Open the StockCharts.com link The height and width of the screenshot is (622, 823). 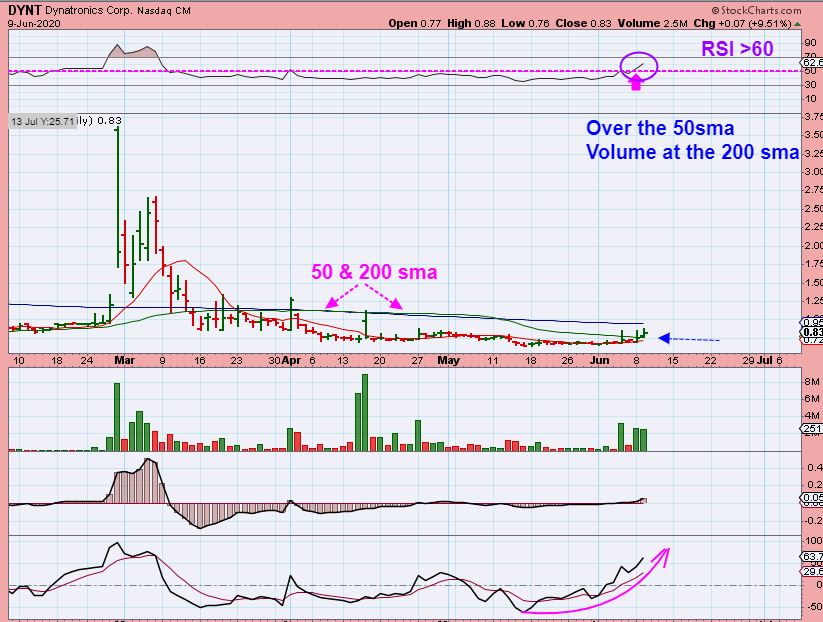coord(756,10)
